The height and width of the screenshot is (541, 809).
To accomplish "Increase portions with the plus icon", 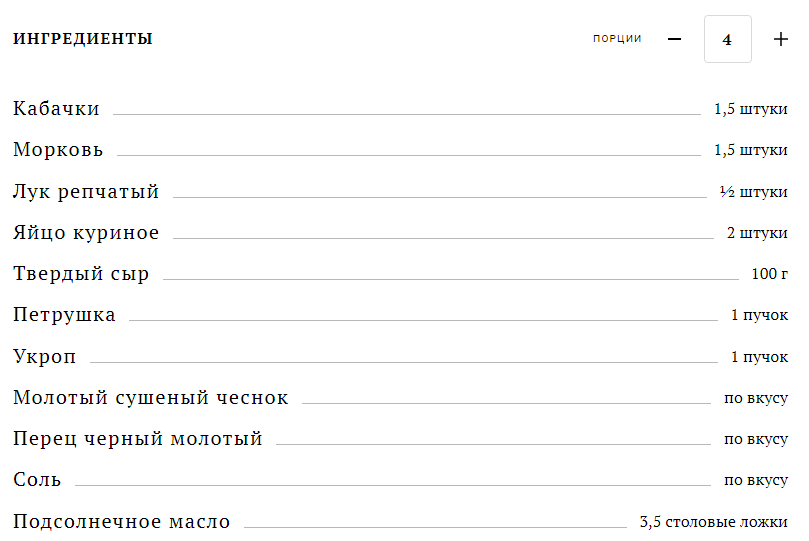I will [x=780, y=39].
